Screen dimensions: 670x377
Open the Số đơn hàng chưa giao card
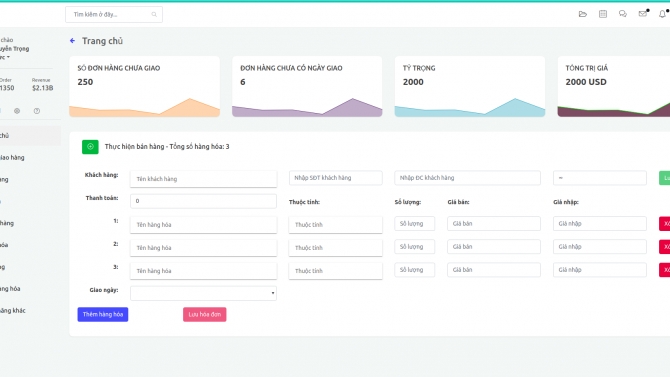coord(144,86)
